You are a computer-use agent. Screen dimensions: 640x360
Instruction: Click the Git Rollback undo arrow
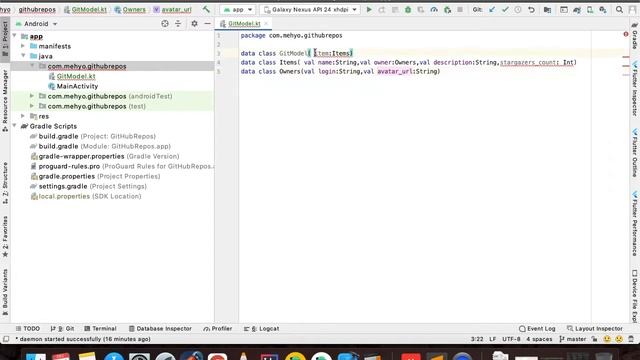click(x=531, y=9)
